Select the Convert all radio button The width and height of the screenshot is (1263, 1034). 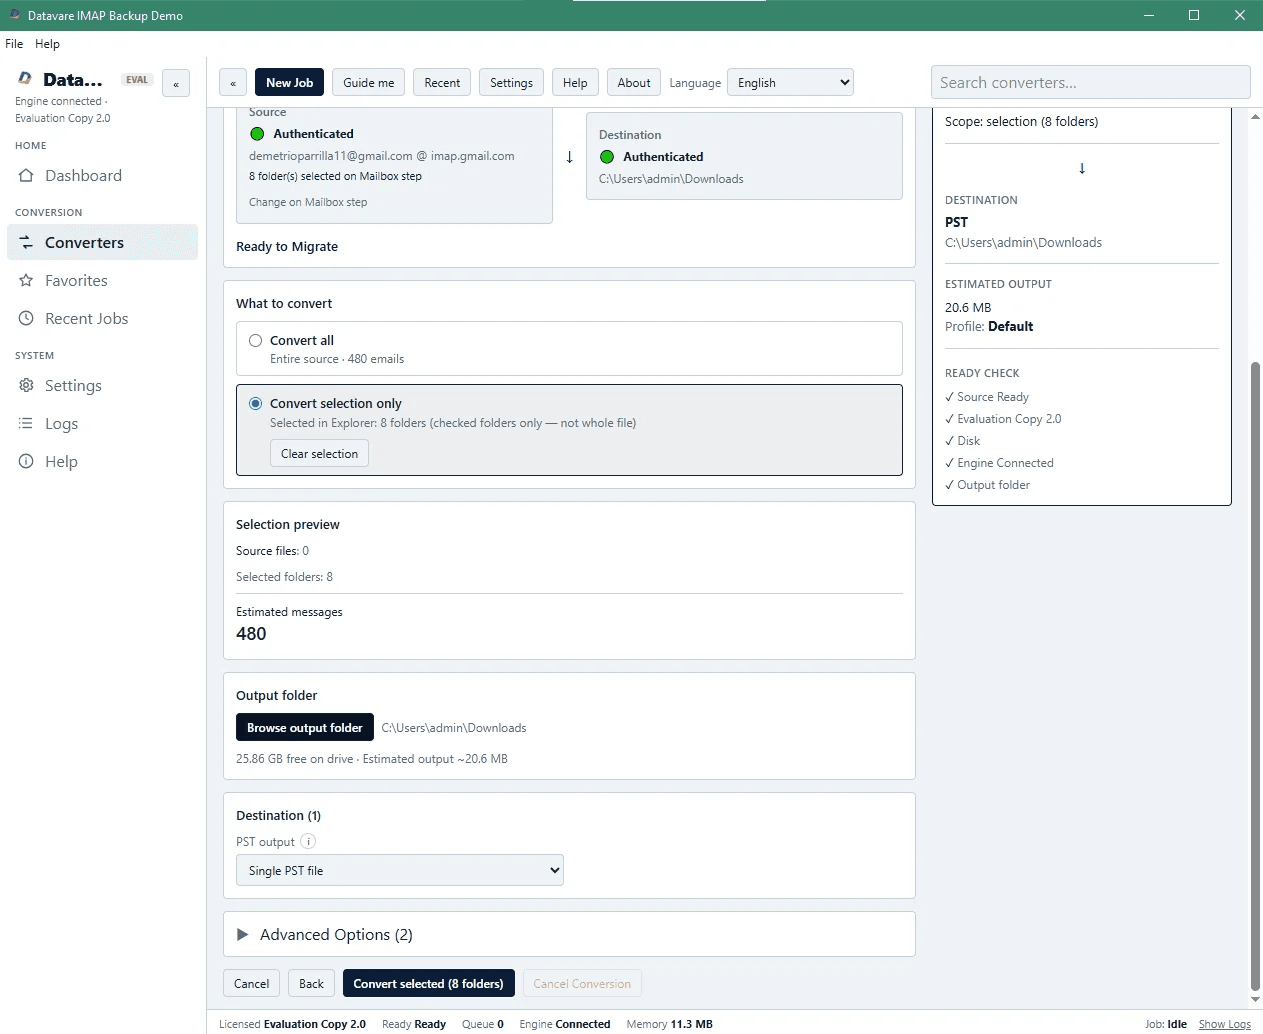255,341
